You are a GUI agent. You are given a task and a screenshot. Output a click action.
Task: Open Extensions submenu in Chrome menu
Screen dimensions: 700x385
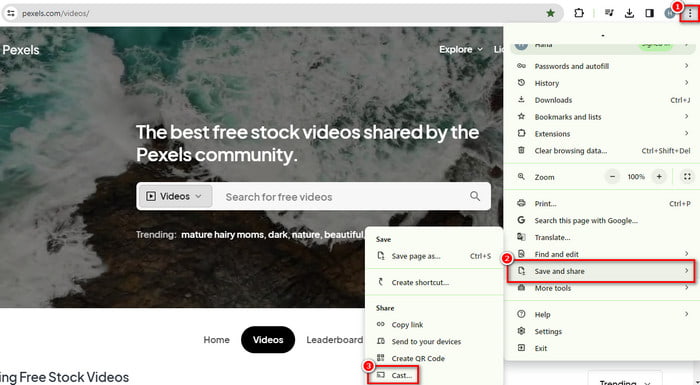pyautogui.click(x=602, y=134)
